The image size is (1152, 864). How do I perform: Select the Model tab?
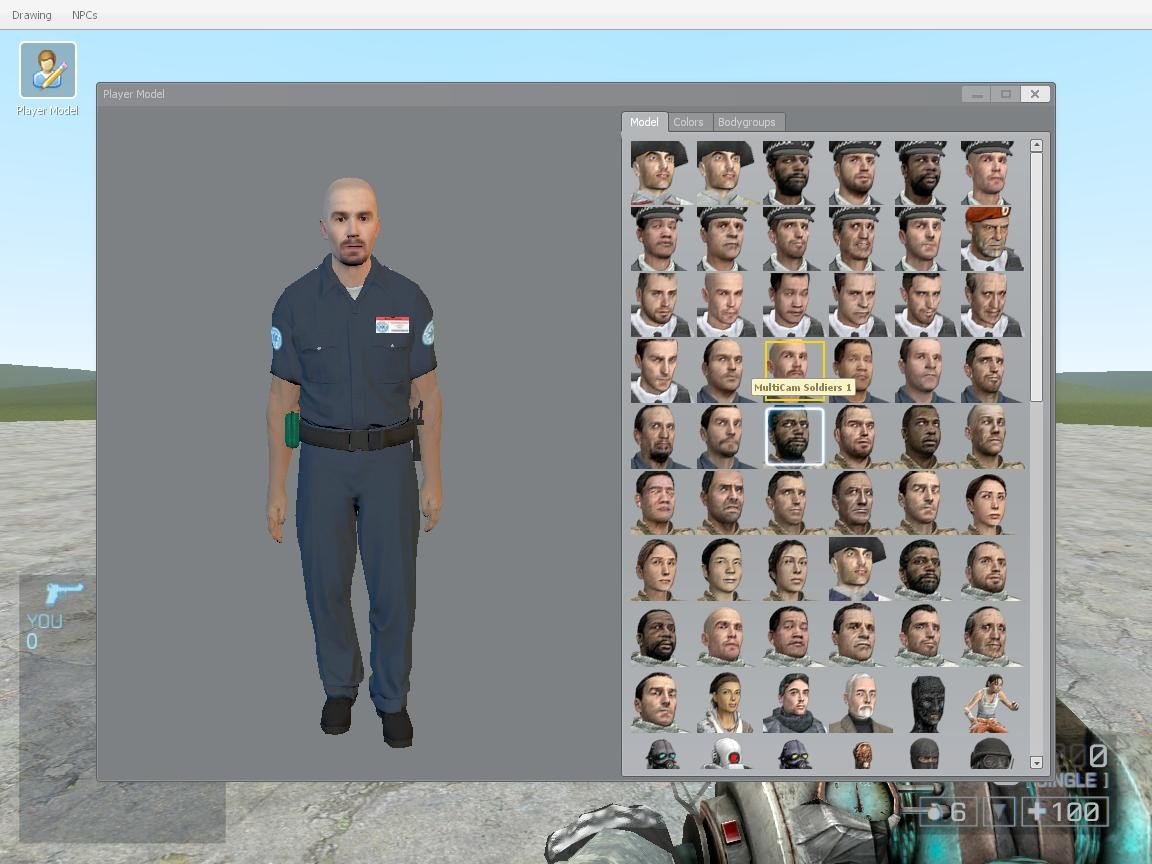point(644,121)
